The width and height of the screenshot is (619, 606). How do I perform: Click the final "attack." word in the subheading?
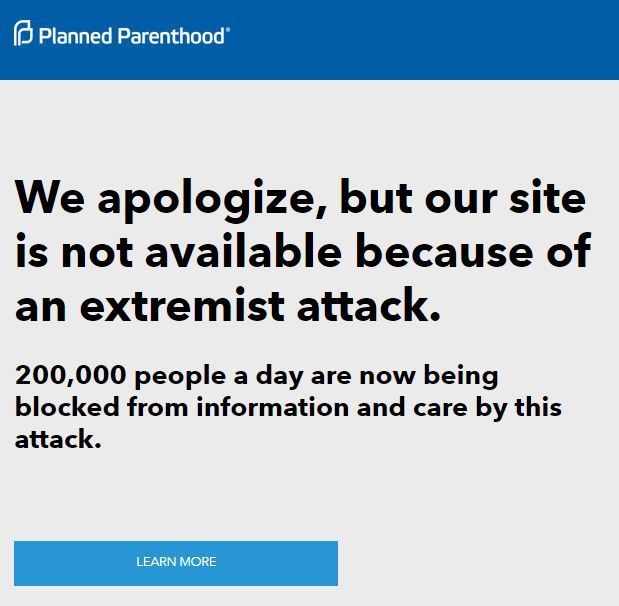(59, 440)
